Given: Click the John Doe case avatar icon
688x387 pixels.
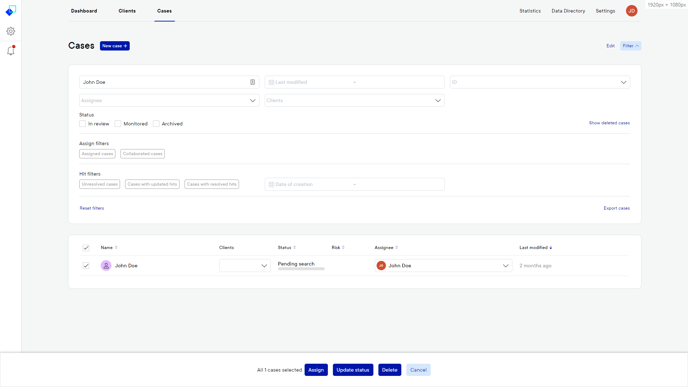Looking at the screenshot, I should point(106,265).
